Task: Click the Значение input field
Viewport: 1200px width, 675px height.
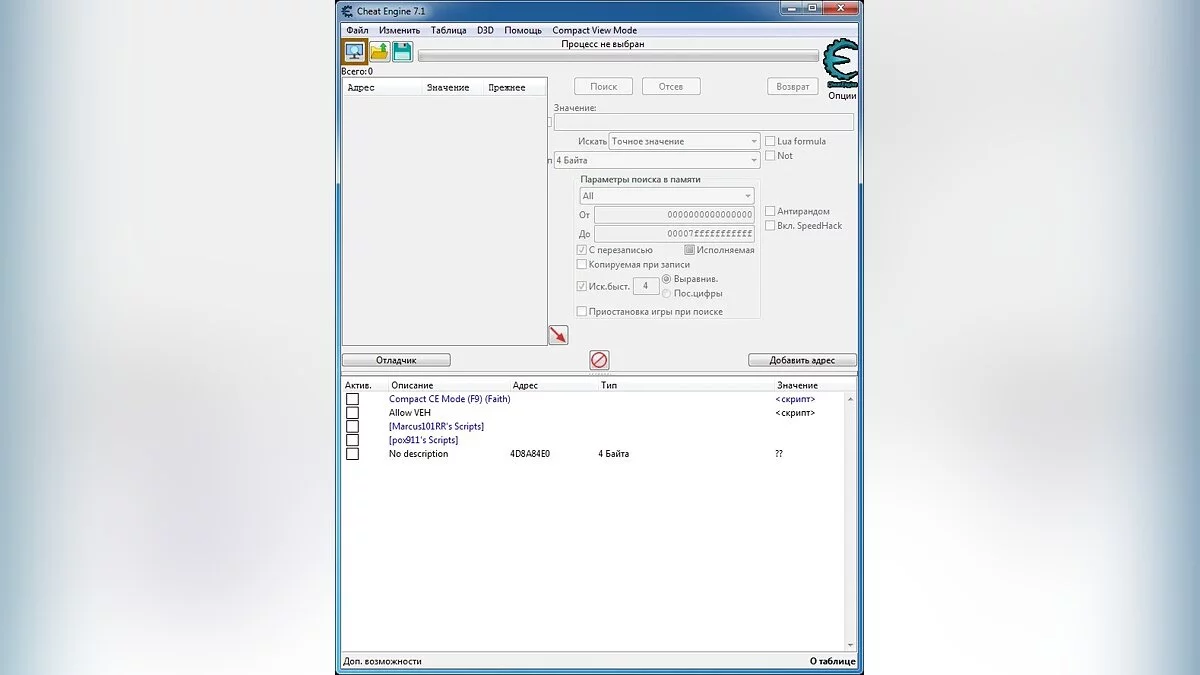Action: pyautogui.click(x=703, y=122)
